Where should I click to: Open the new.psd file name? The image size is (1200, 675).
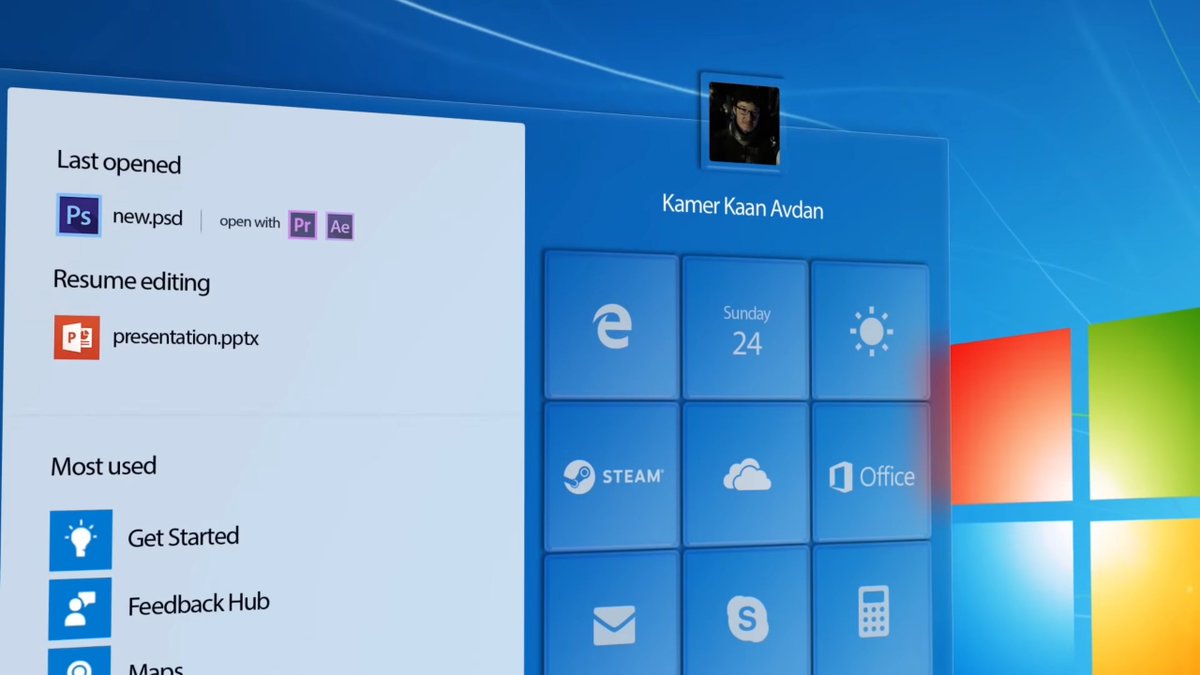147,217
